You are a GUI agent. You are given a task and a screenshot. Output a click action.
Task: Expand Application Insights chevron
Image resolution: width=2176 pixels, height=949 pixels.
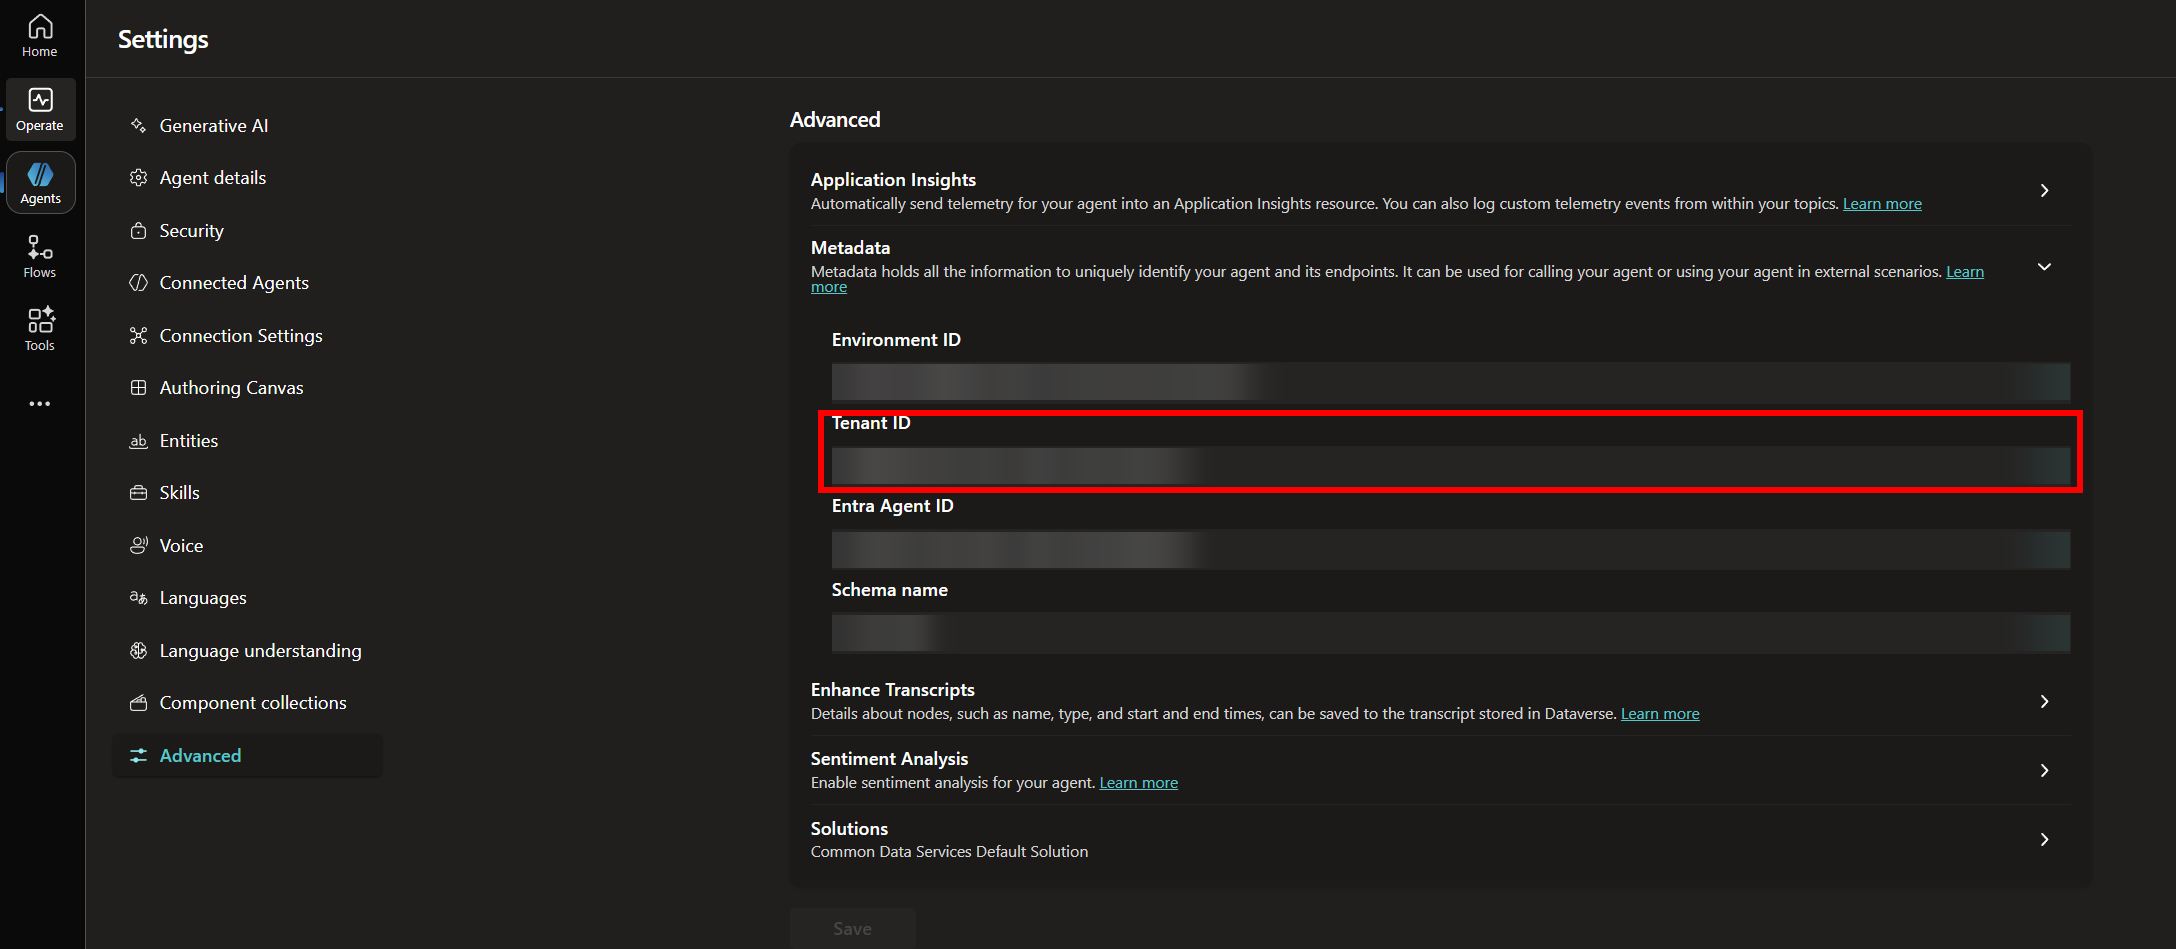coord(2044,190)
